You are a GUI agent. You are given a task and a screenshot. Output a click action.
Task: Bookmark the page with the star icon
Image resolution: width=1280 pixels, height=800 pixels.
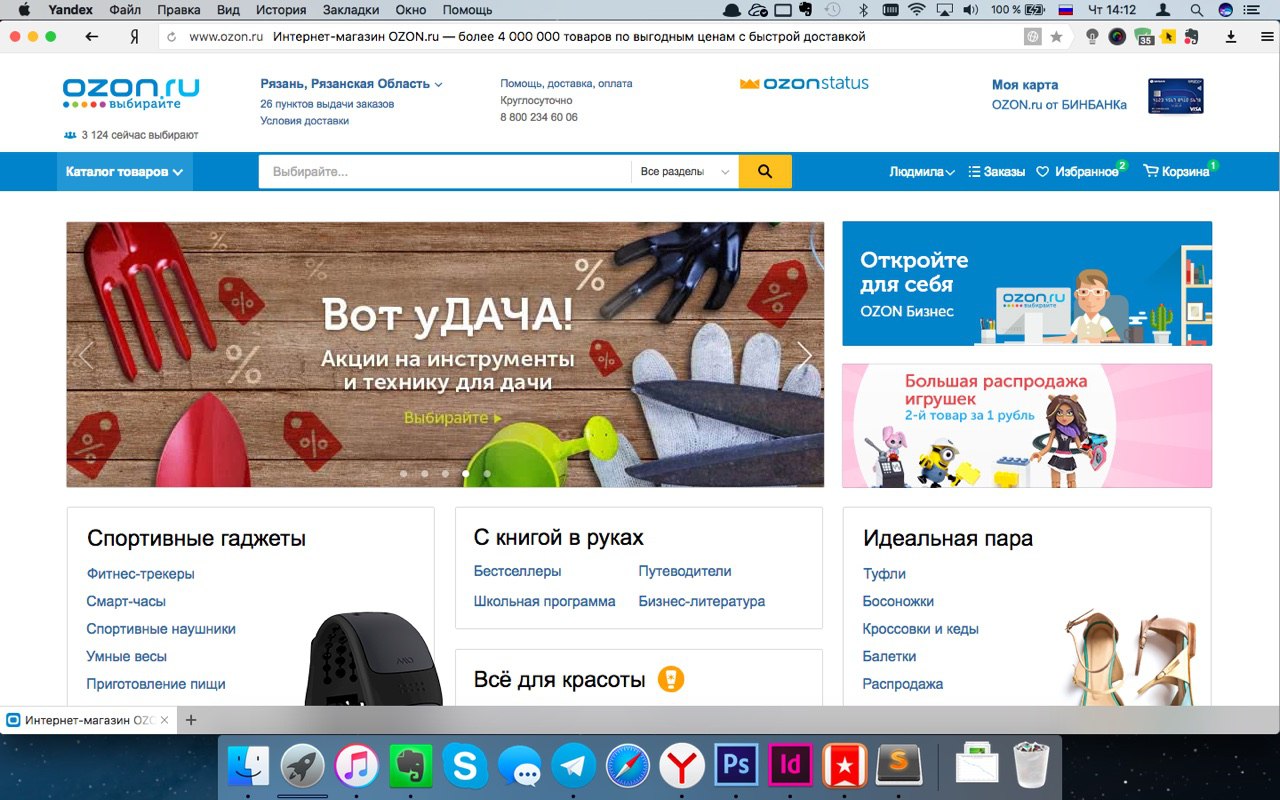point(1056,37)
